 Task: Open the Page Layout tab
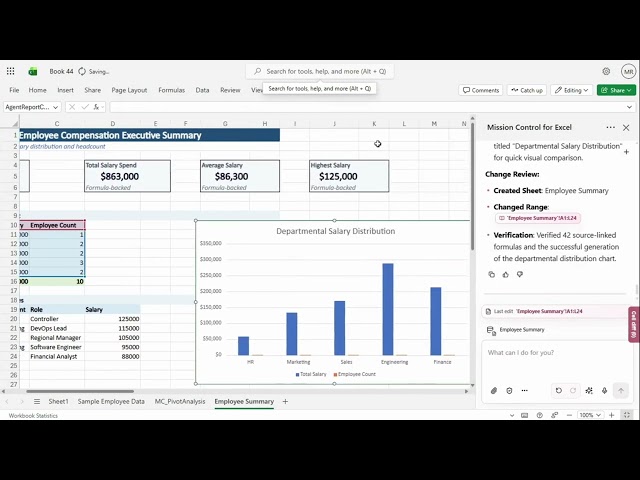(x=129, y=90)
